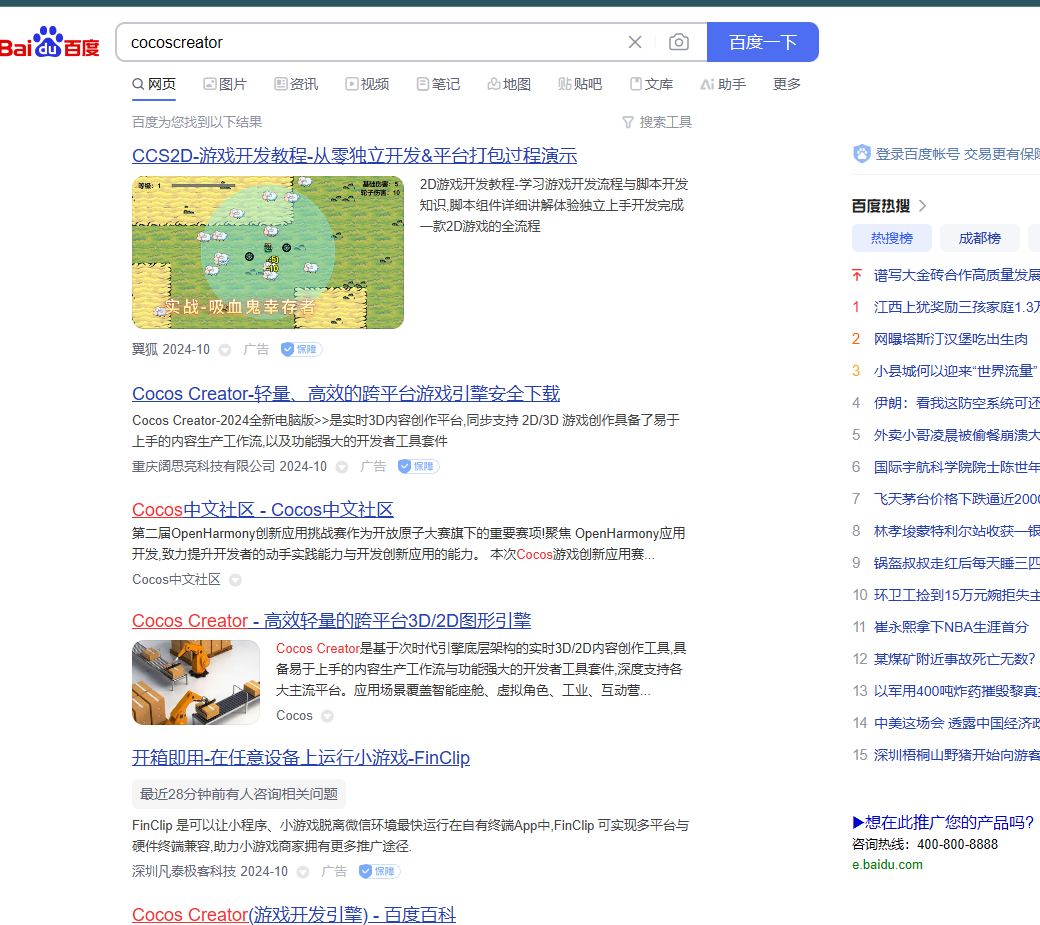Open hot search 某煤矿附近事故死亡无数
The width and height of the screenshot is (1040, 925).
pyautogui.click(x=954, y=659)
